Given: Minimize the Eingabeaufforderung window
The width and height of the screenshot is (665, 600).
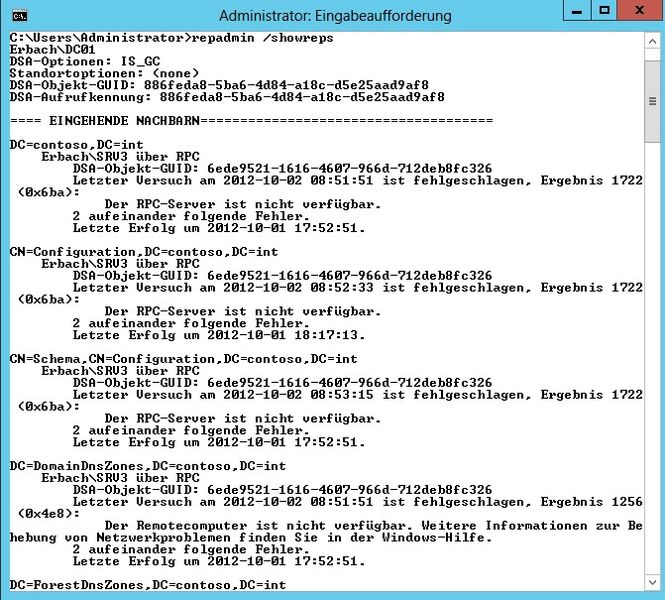Looking at the screenshot, I should coord(577,11).
